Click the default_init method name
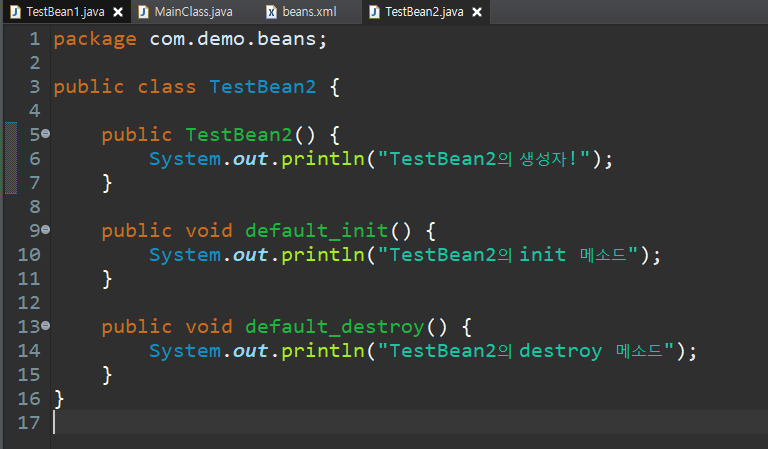 point(317,231)
